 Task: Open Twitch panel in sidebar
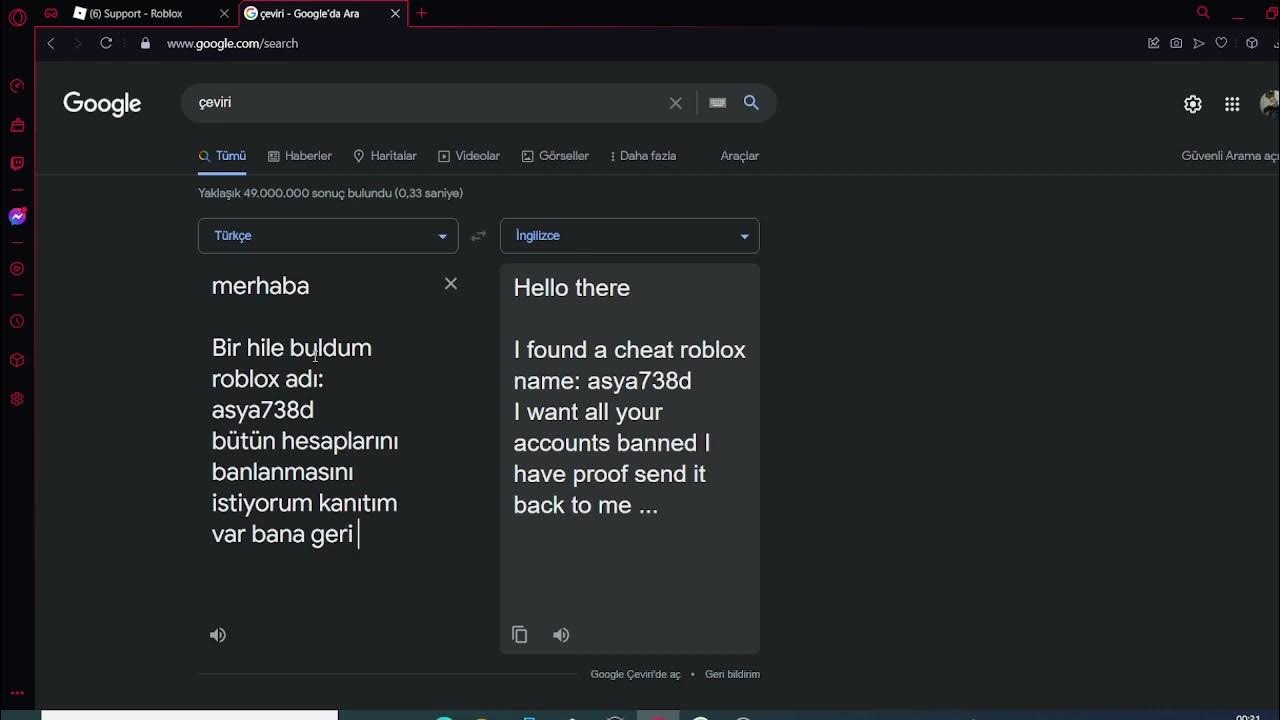point(17,163)
